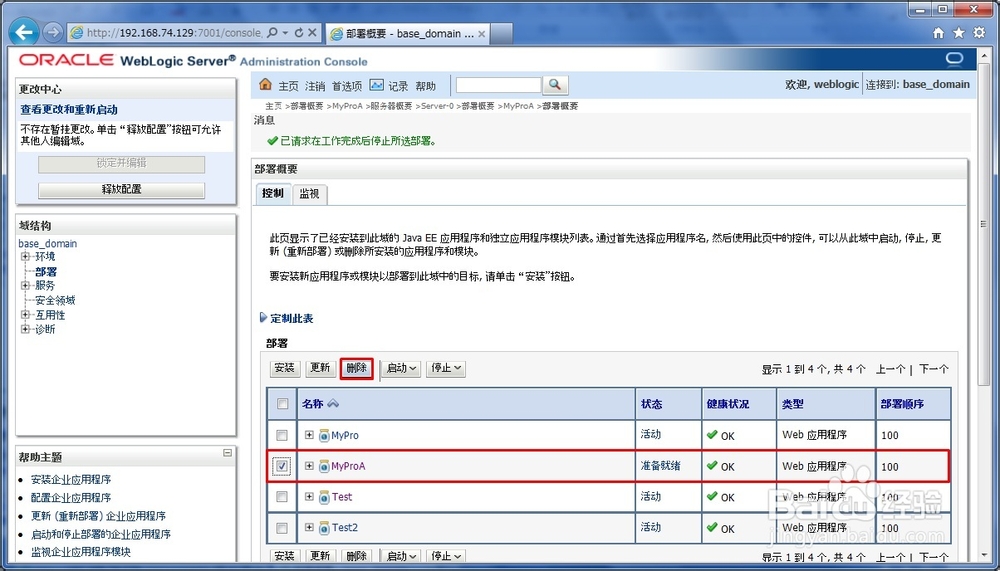
Task: Expand the 定制此表 disclosure triangle
Action: [x=263, y=317]
